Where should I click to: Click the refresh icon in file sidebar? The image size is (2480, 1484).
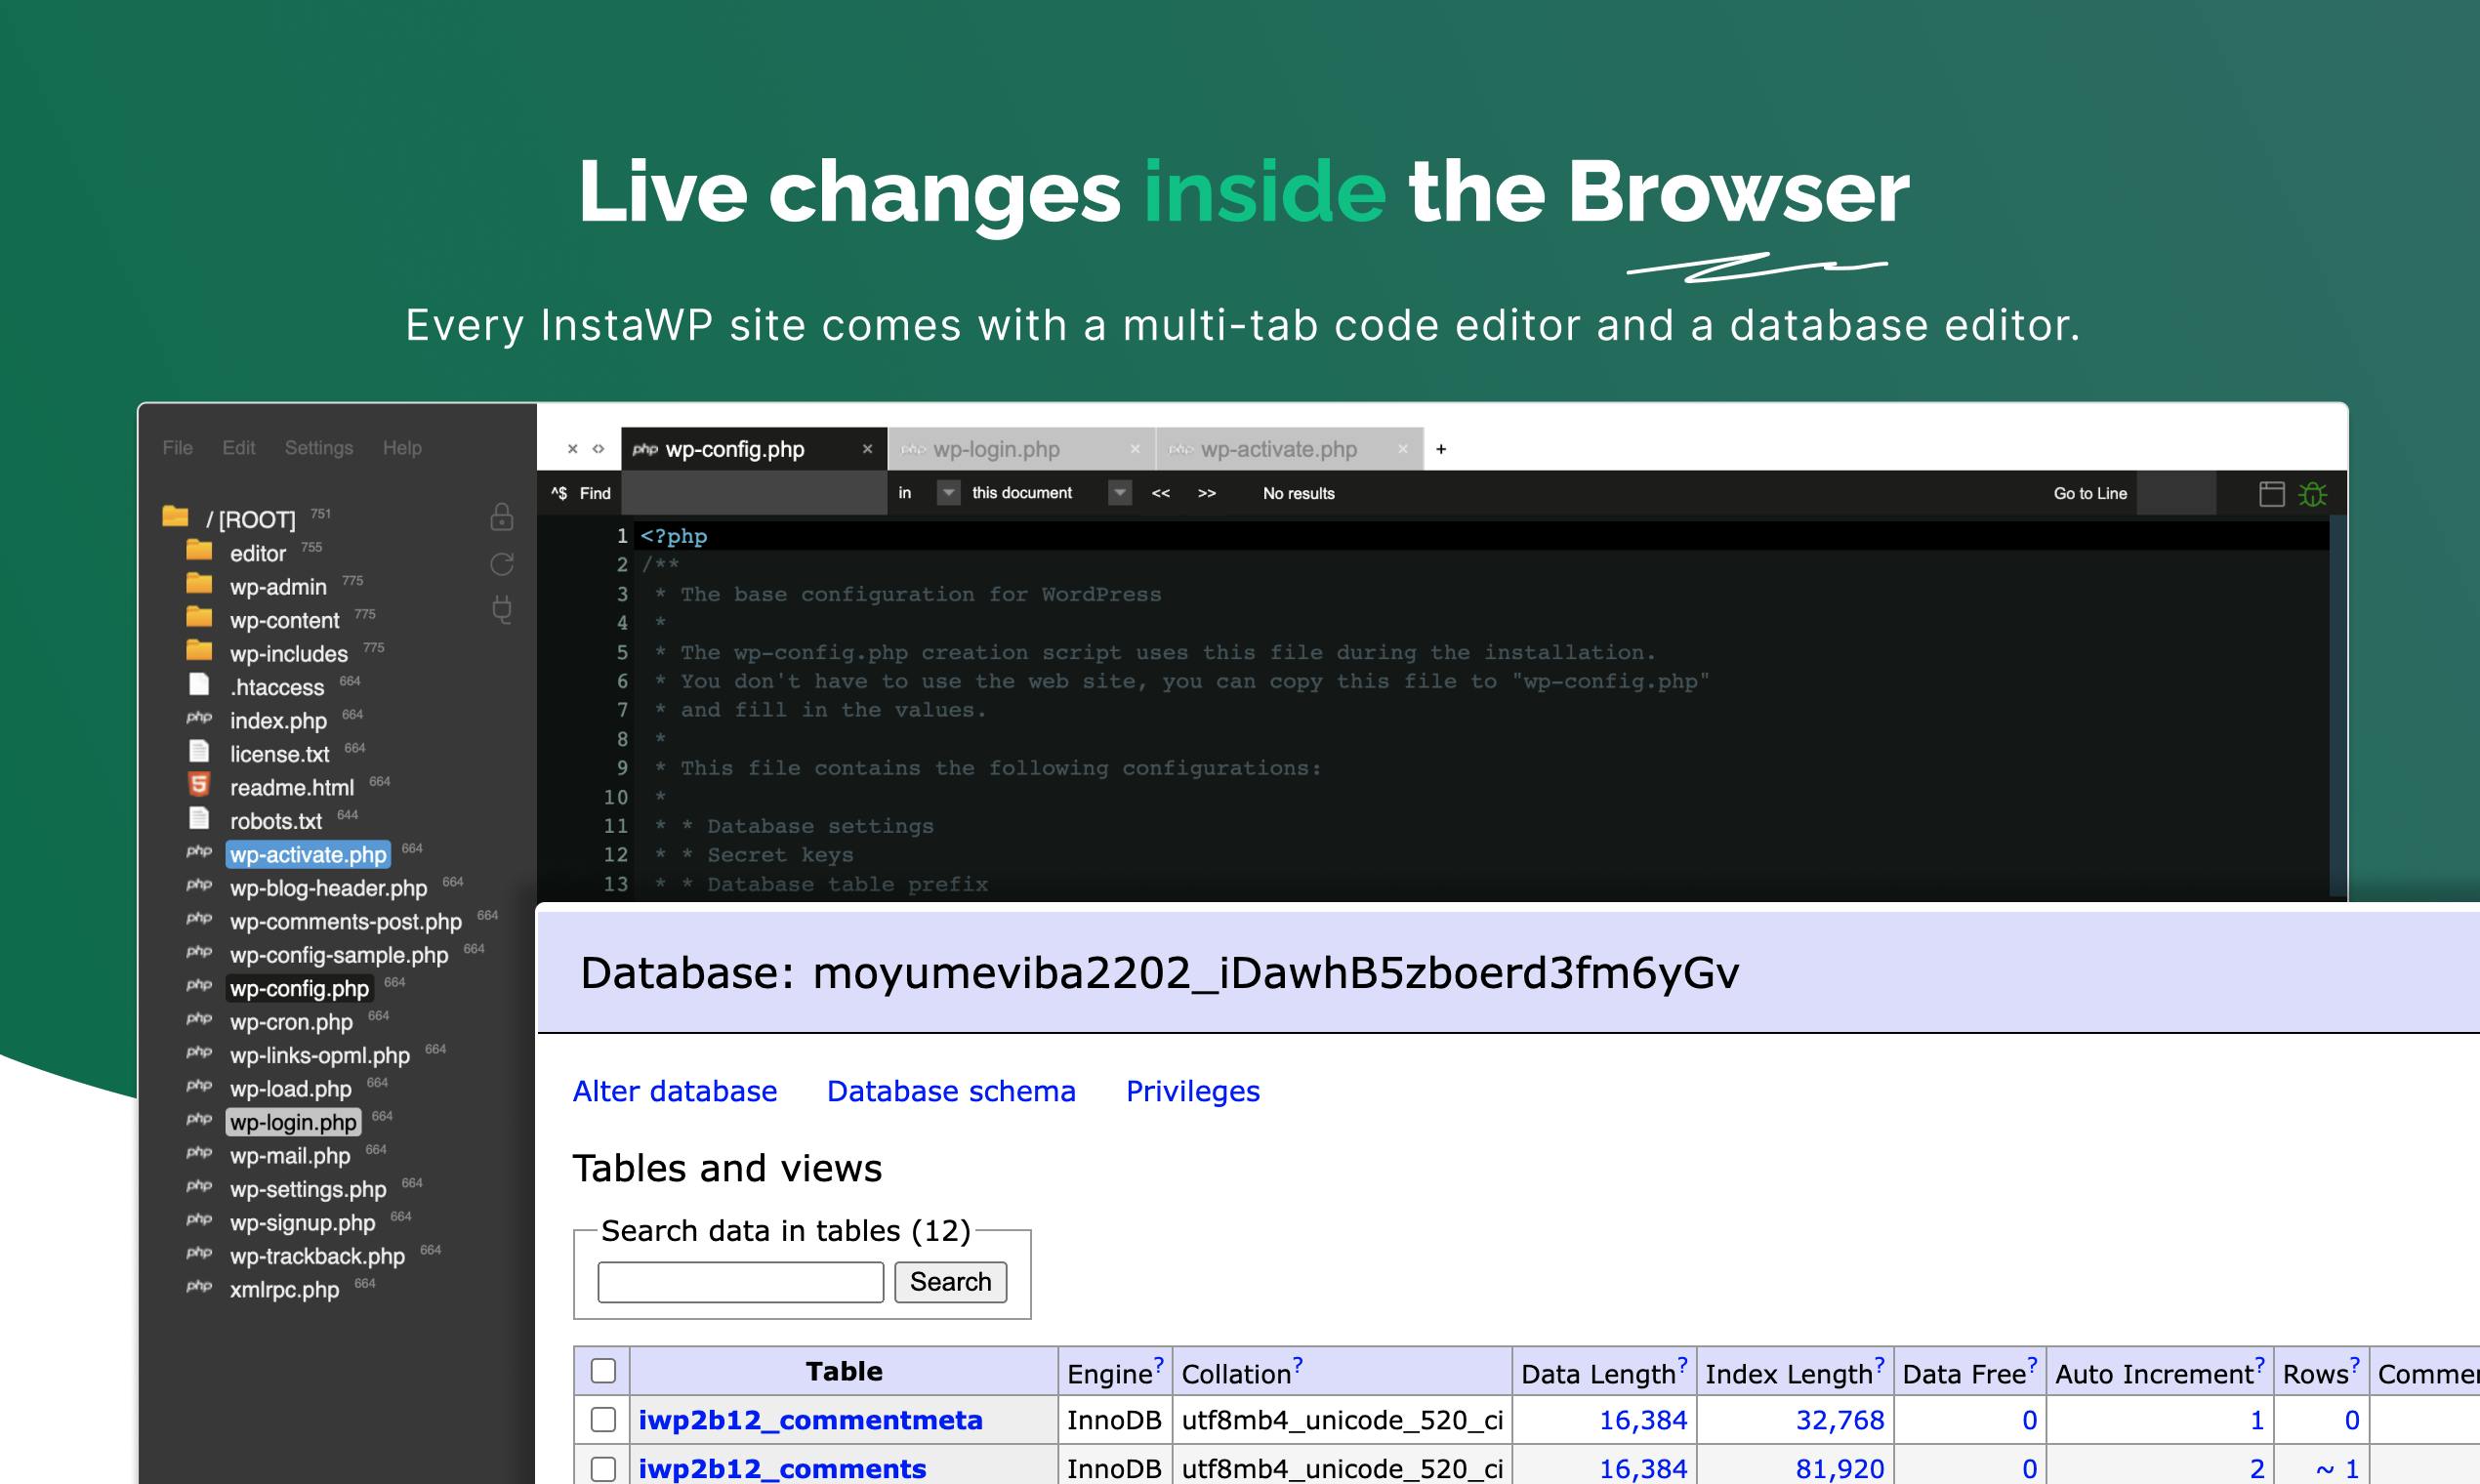pos(502,564)
